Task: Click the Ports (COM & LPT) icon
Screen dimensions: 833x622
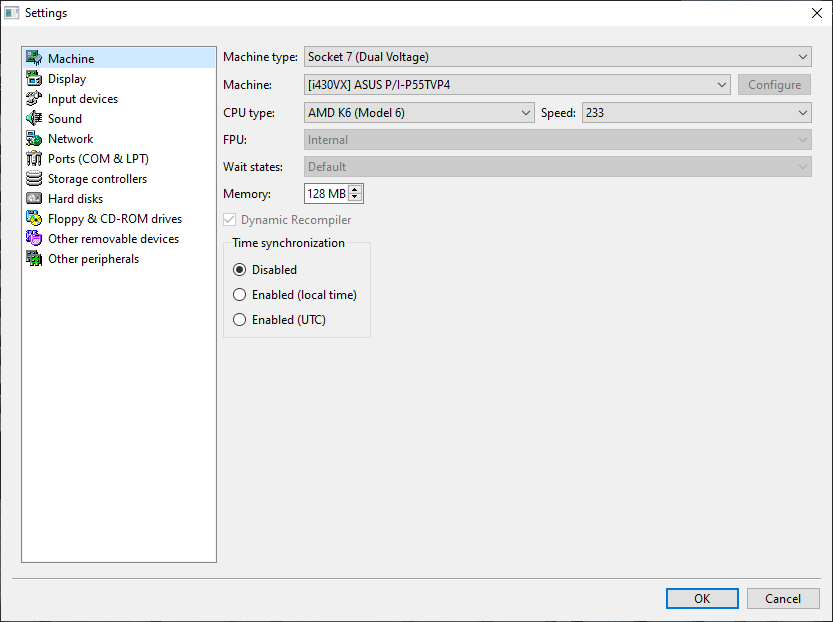Action: point(34,159)
